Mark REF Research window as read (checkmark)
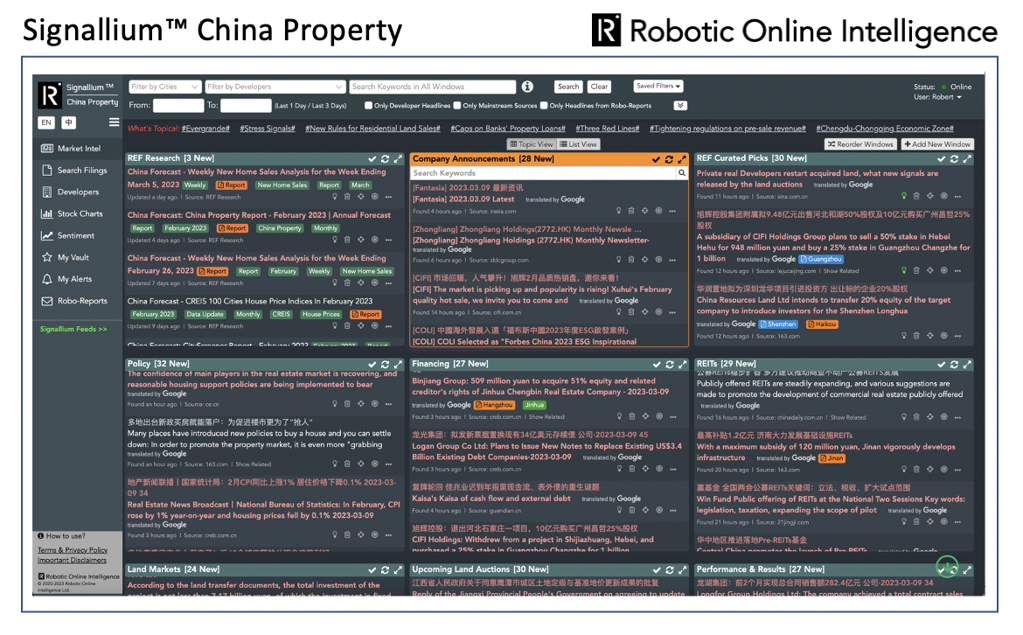 click(372, 159)
